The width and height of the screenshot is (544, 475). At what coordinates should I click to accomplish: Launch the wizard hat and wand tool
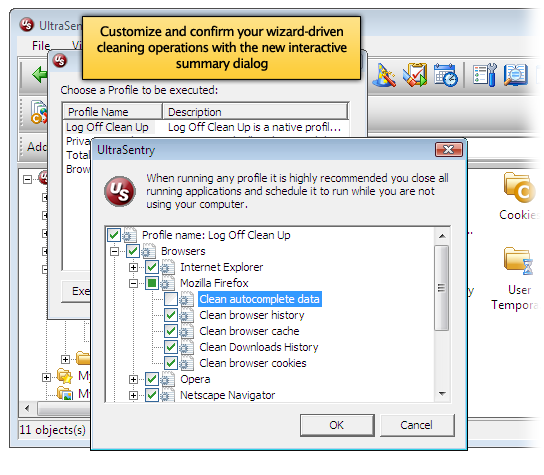[384, 75]
